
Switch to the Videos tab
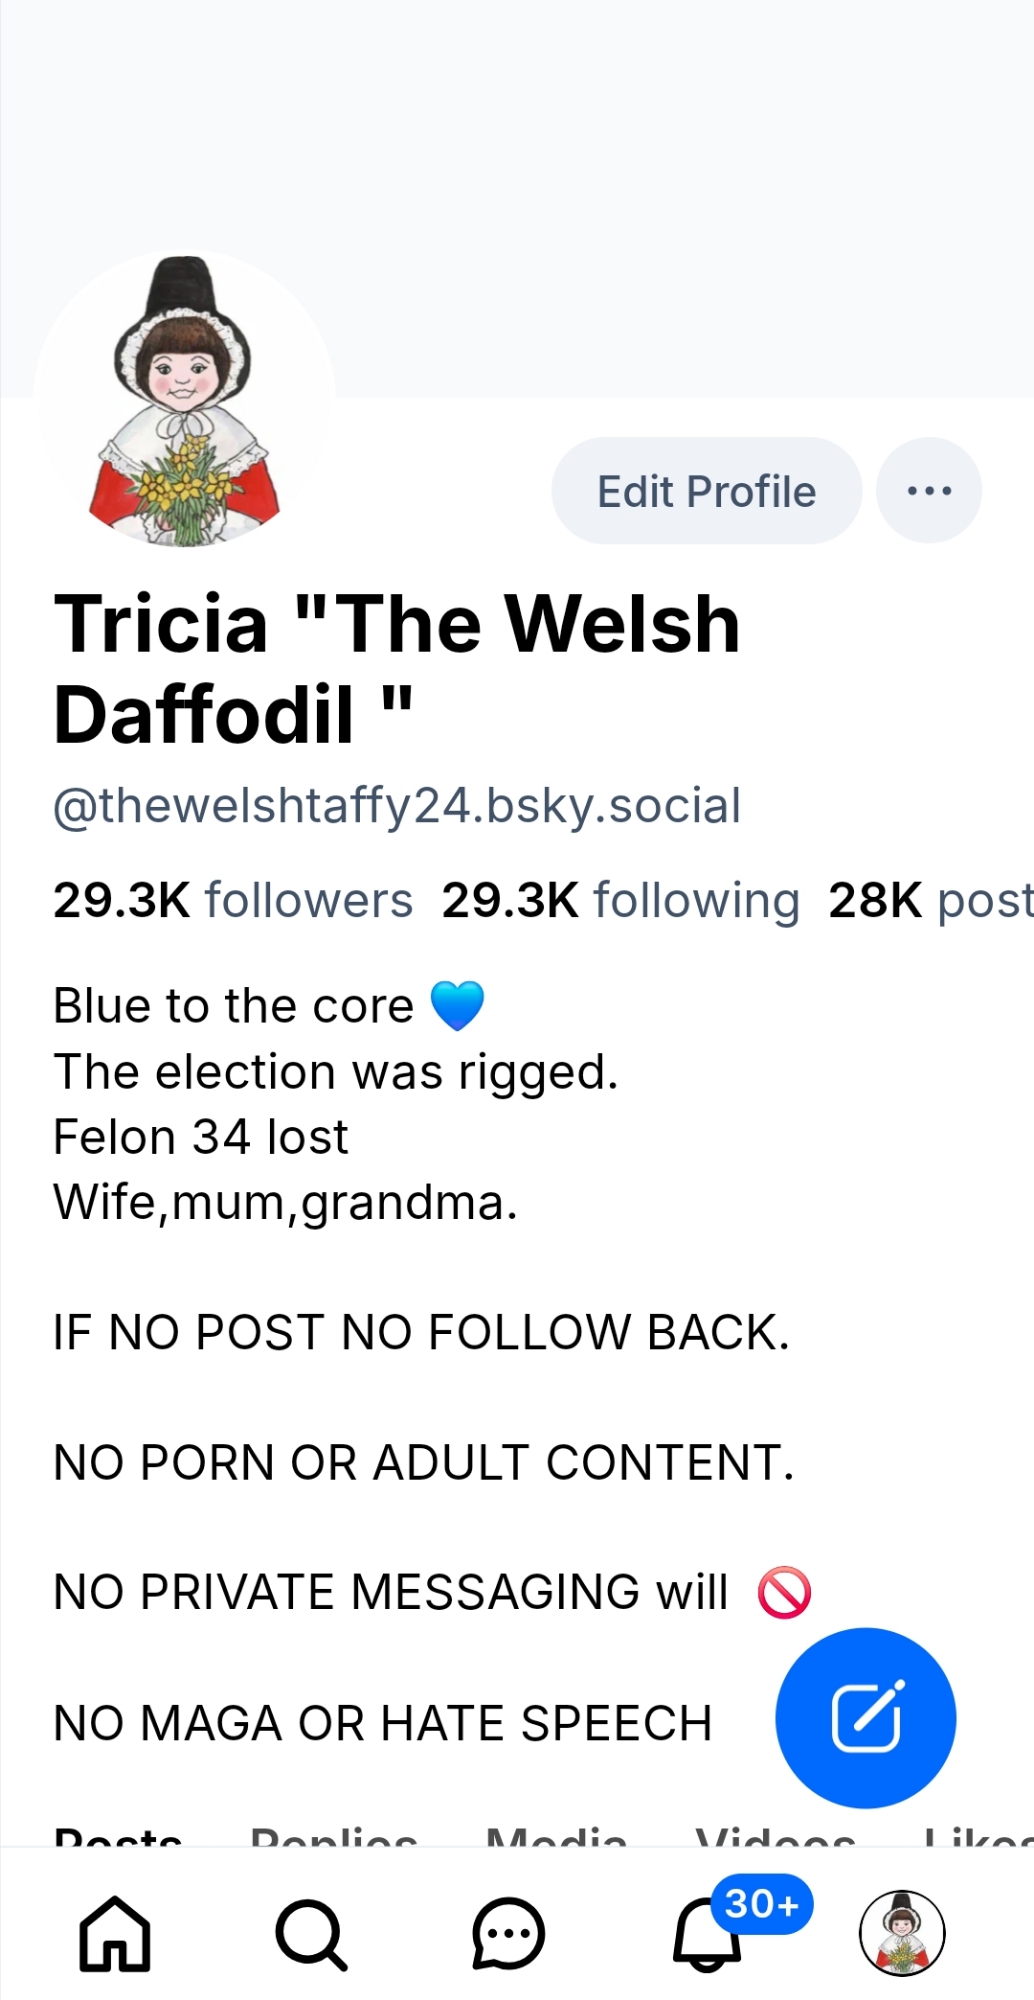775,1835
